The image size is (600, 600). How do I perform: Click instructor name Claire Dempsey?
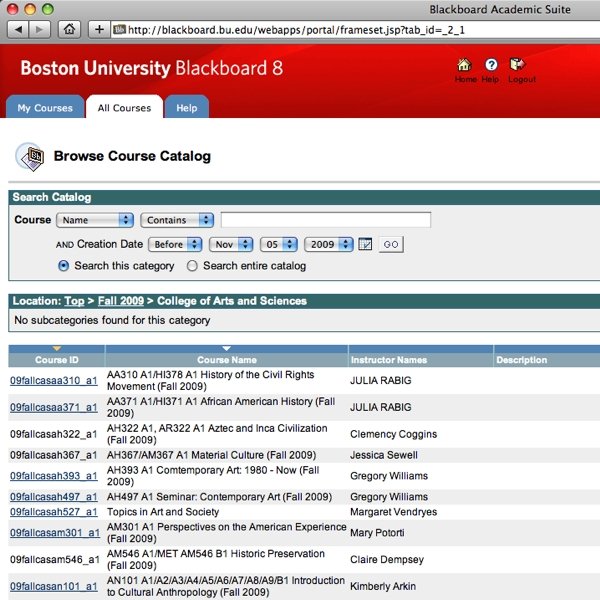pyautogui.click(x=387, y=559)
